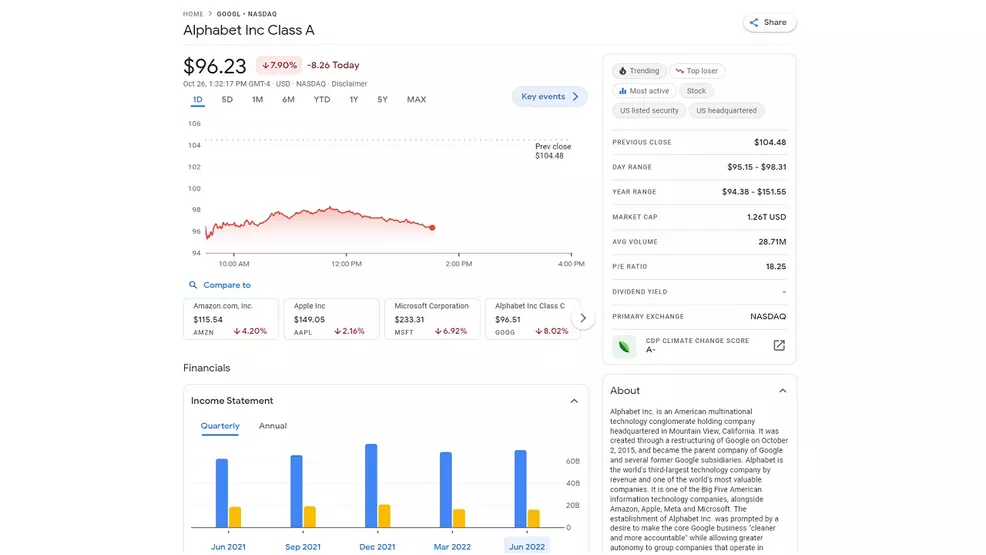Click the Trending flame chip
The width and height of the screenshot is (986, 555).
(x=639, y=71)
